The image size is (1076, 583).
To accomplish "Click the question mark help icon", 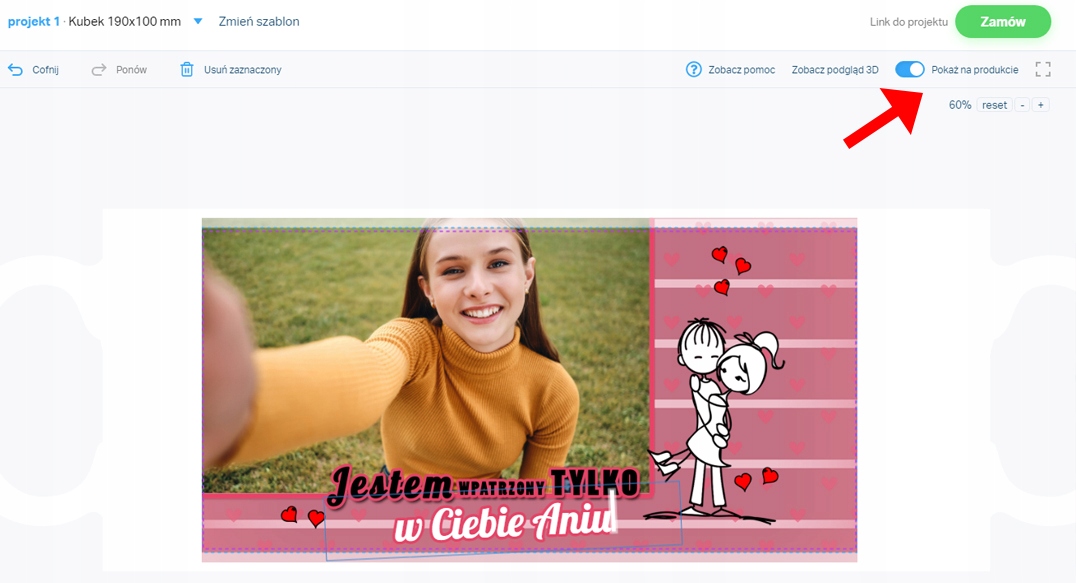I will 694,69.
